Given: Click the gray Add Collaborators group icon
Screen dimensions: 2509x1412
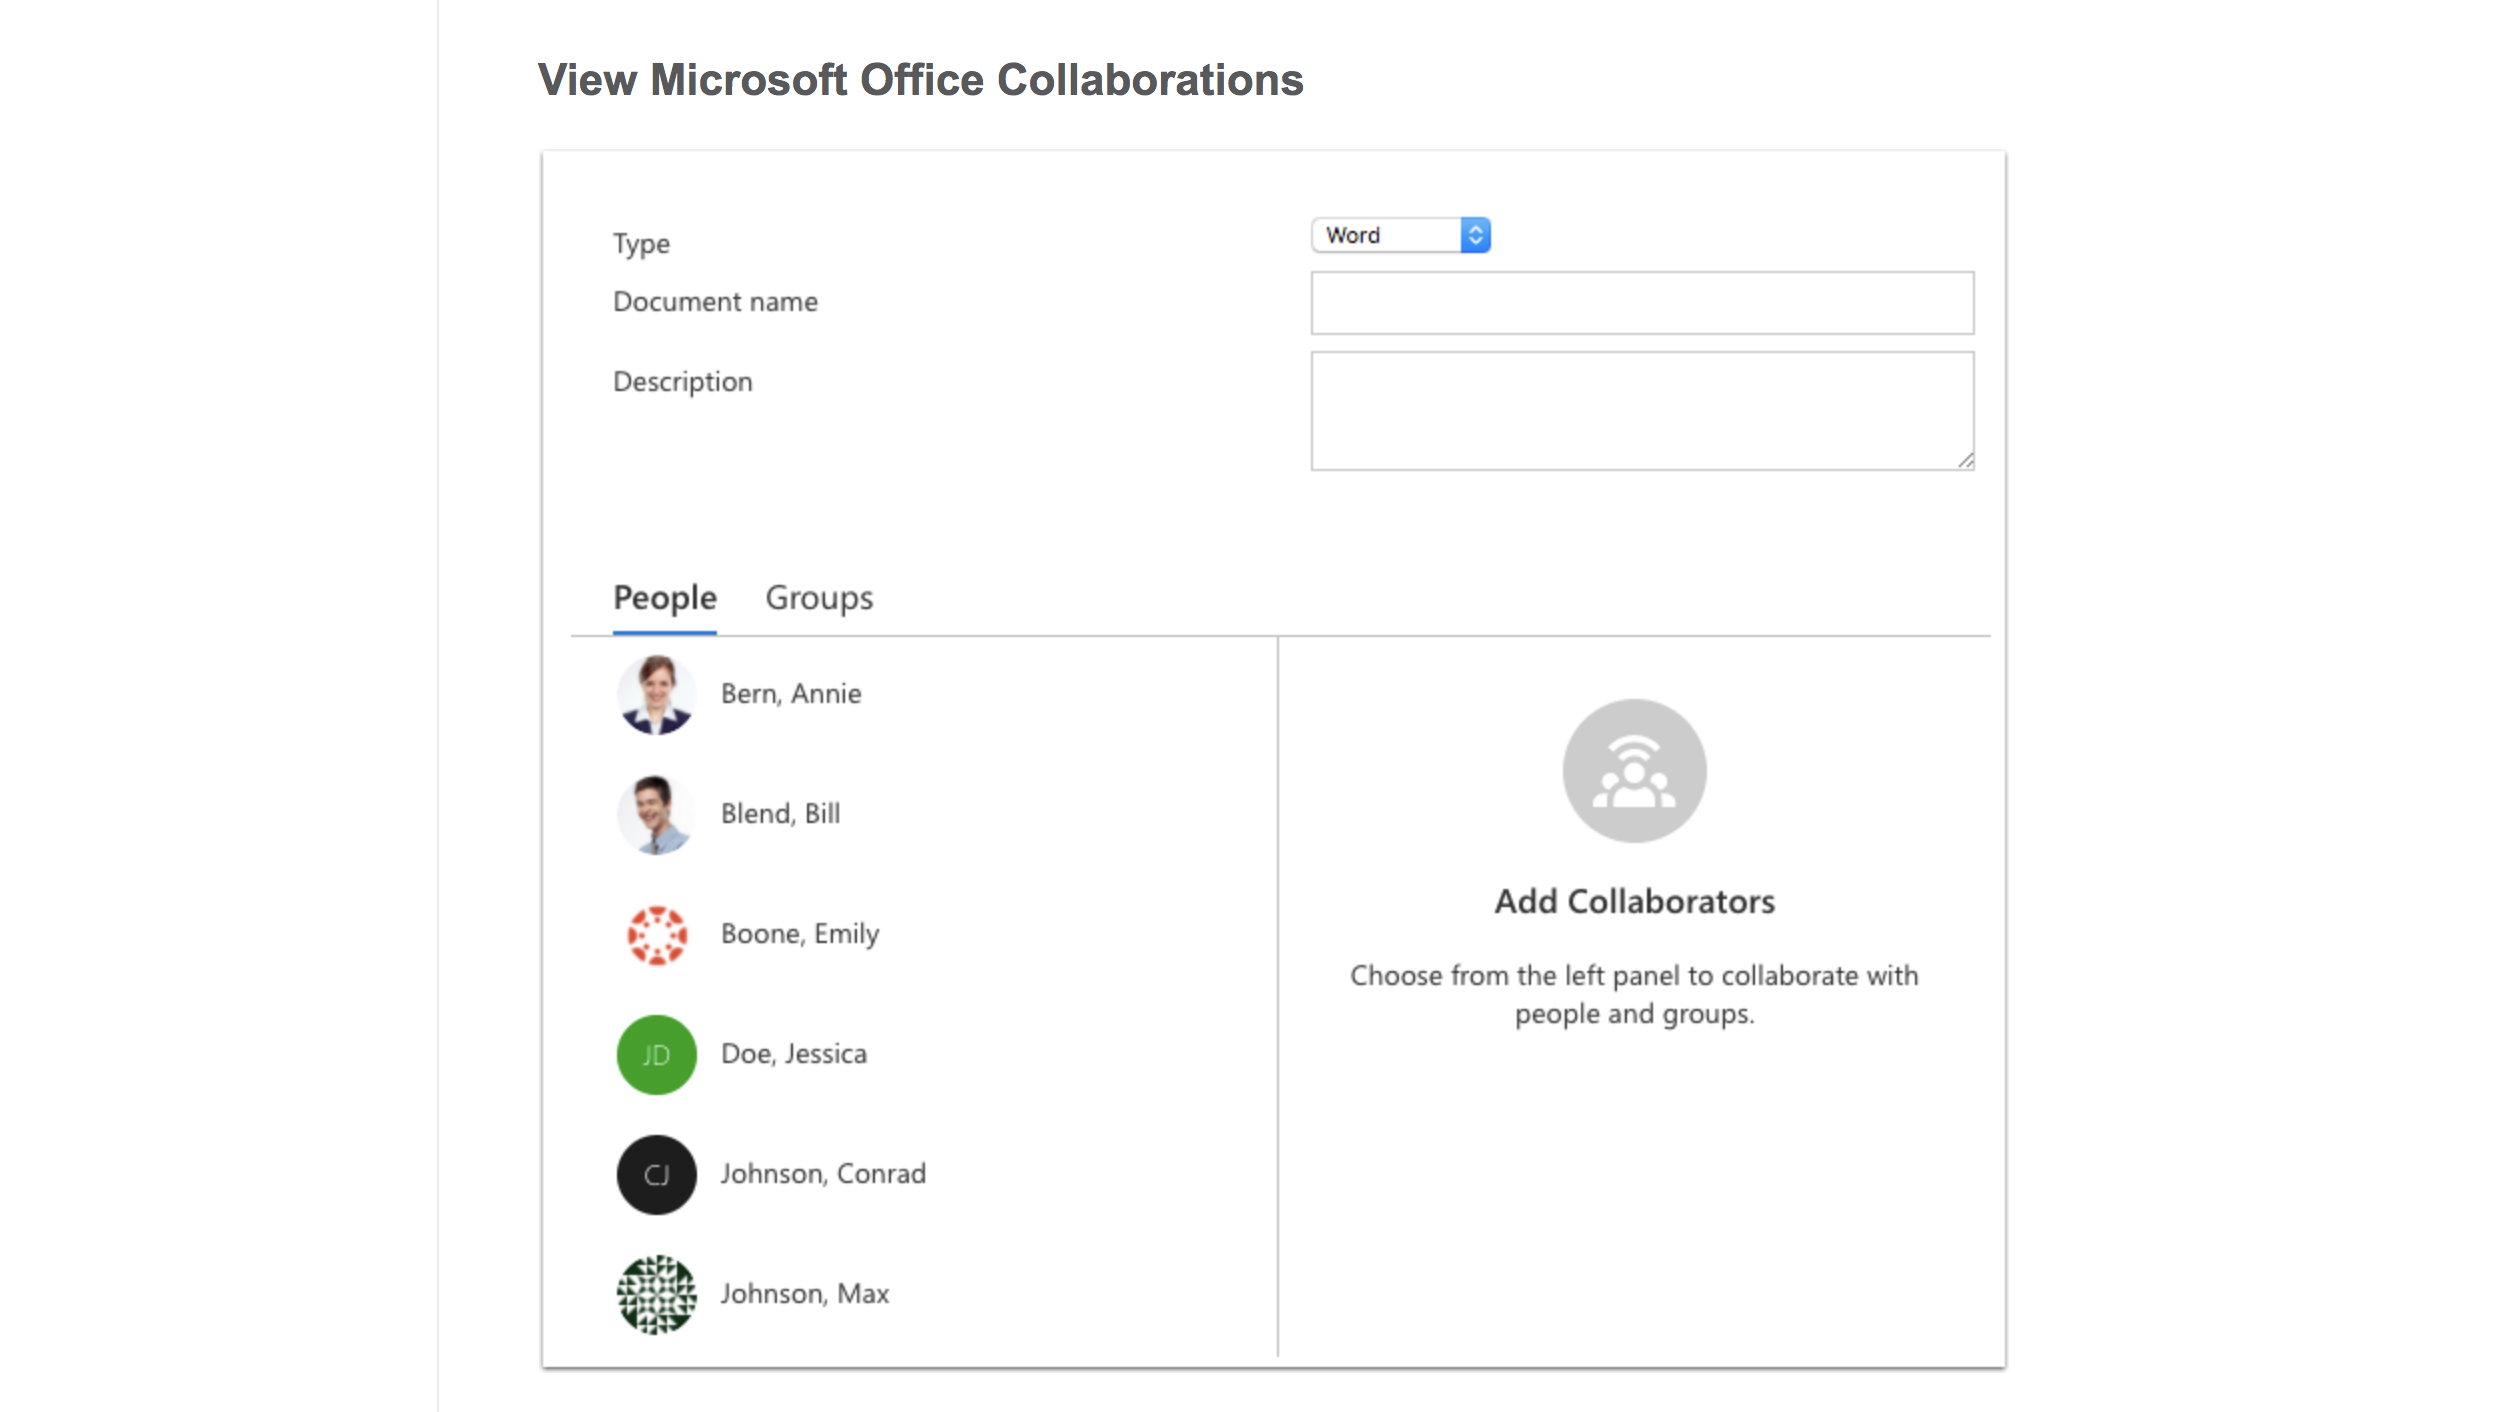Looking at the screenshot, I should click(x=1634, y=771).
